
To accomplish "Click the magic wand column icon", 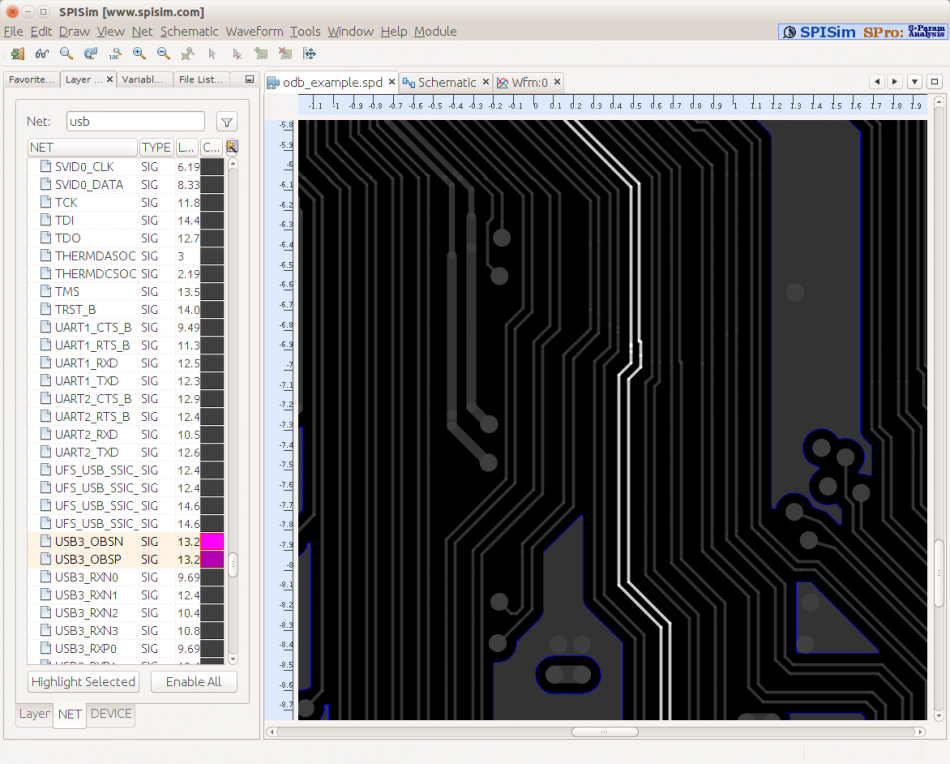I will (x=232, y=148).
